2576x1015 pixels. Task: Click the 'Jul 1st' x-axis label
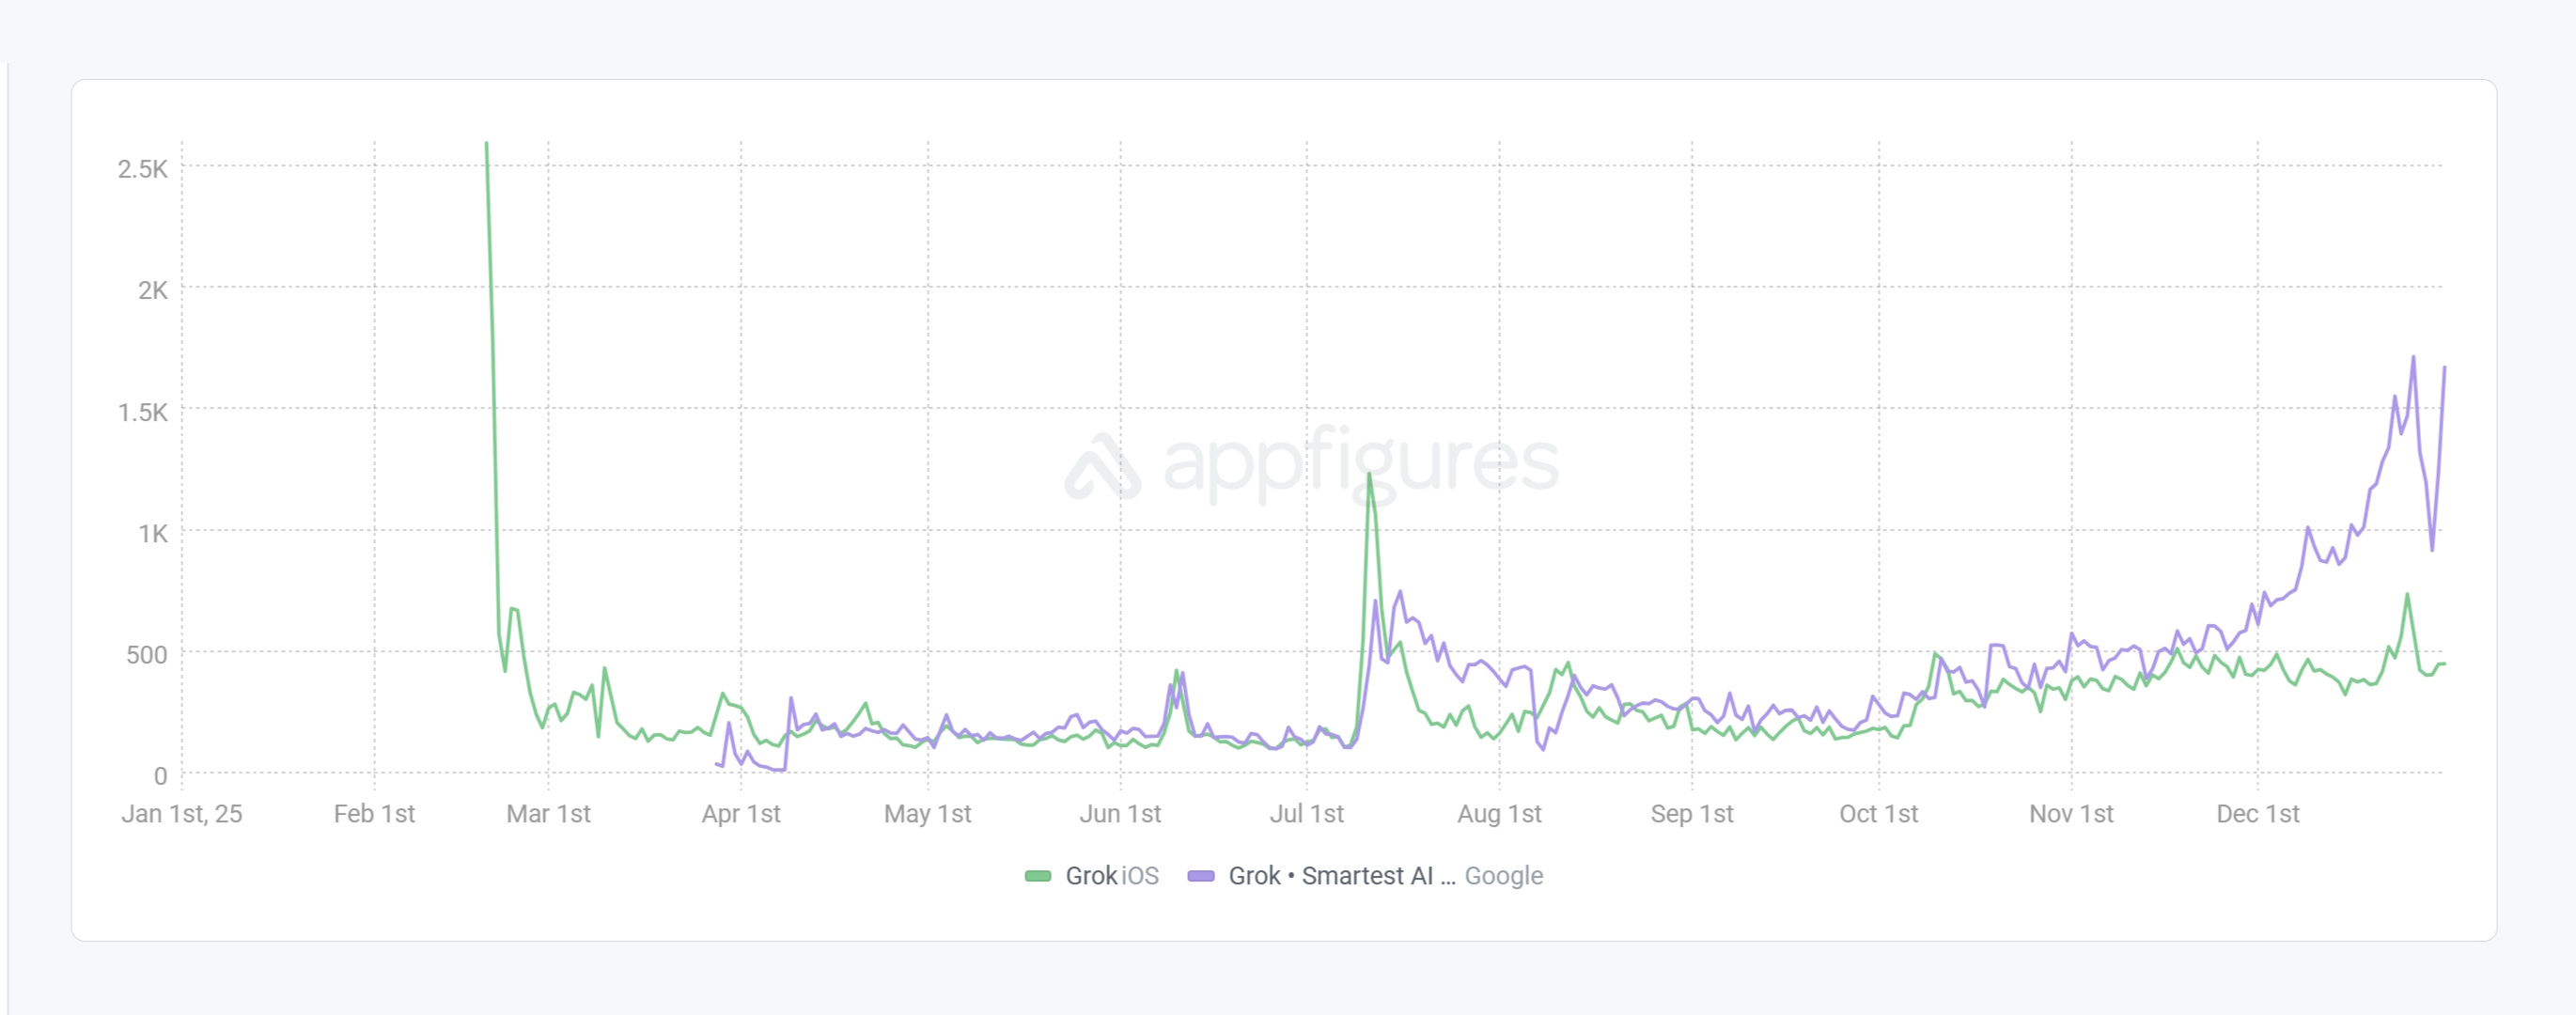click(x=1306, y=814)
